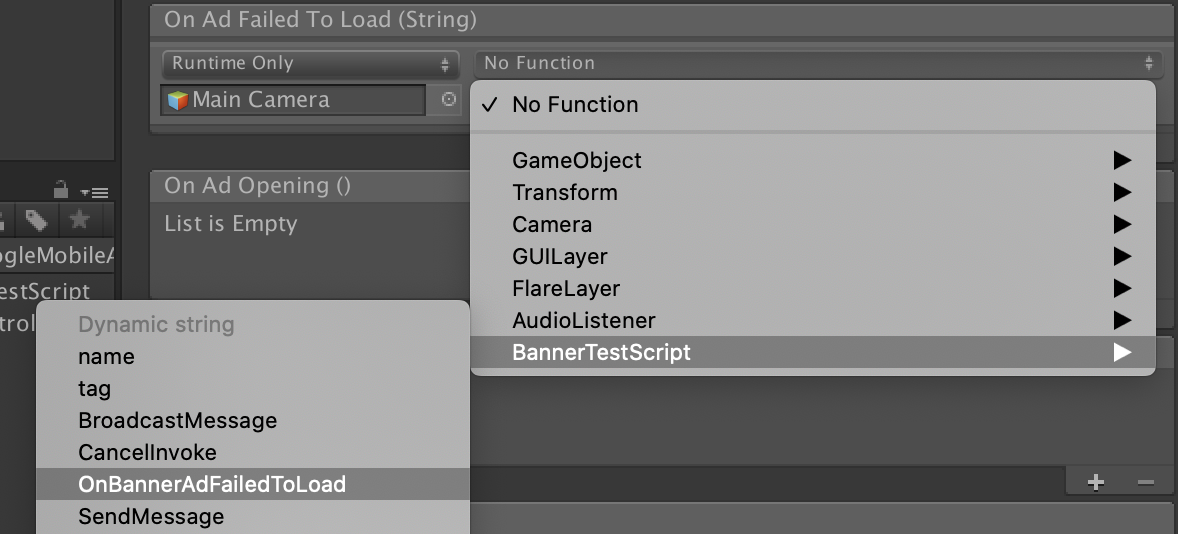Viewport: 1178px width, 534px height.
Task: Choose the Camera menu item
Action: 552,224
